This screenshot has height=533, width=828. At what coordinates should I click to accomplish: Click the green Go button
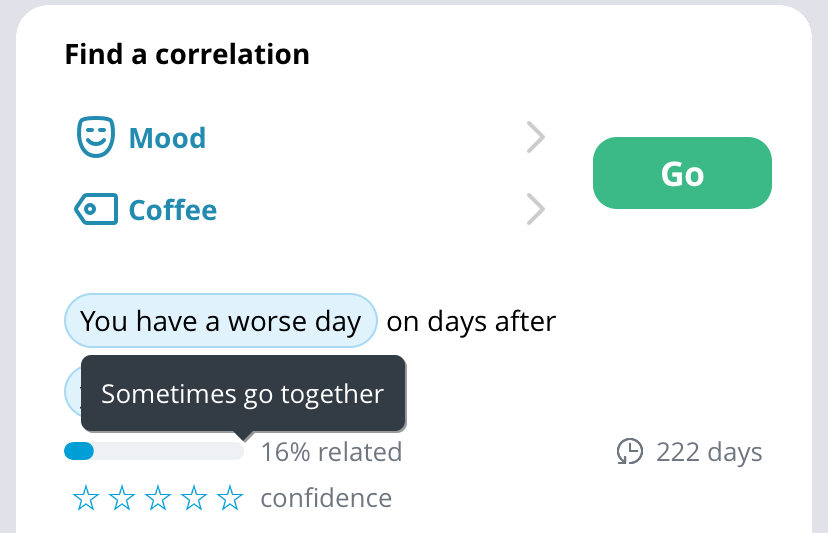tap(682, 173)
